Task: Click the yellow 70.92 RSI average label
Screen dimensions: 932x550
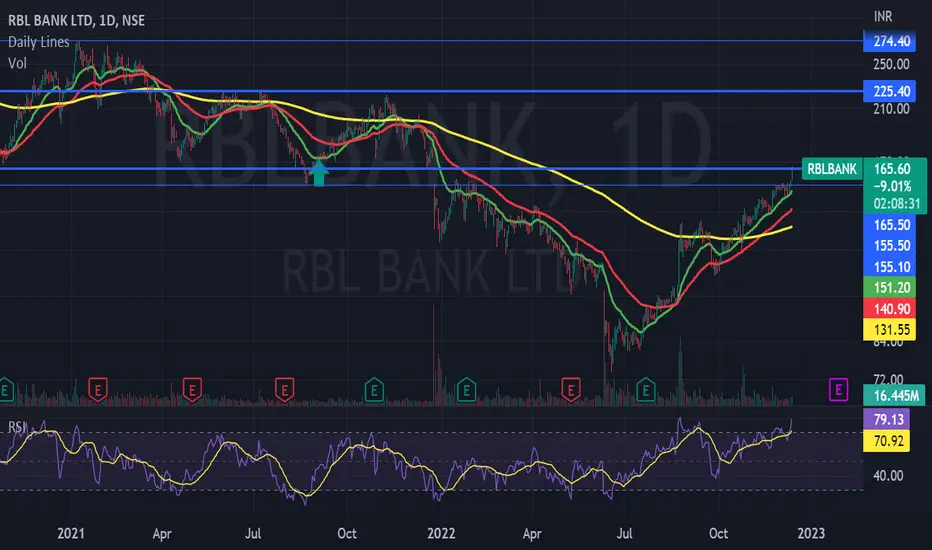Action: click(886, 441)
